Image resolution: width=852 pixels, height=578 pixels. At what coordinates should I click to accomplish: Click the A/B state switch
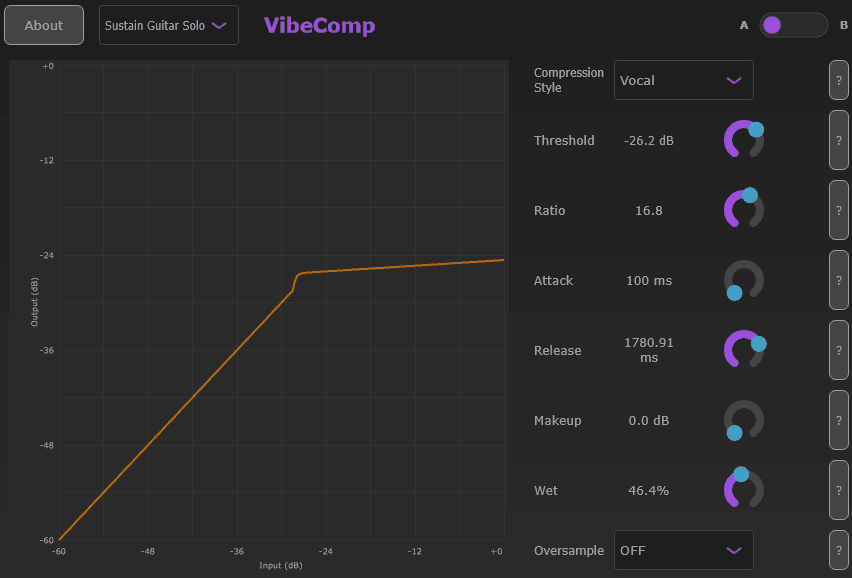coord(793,24)
